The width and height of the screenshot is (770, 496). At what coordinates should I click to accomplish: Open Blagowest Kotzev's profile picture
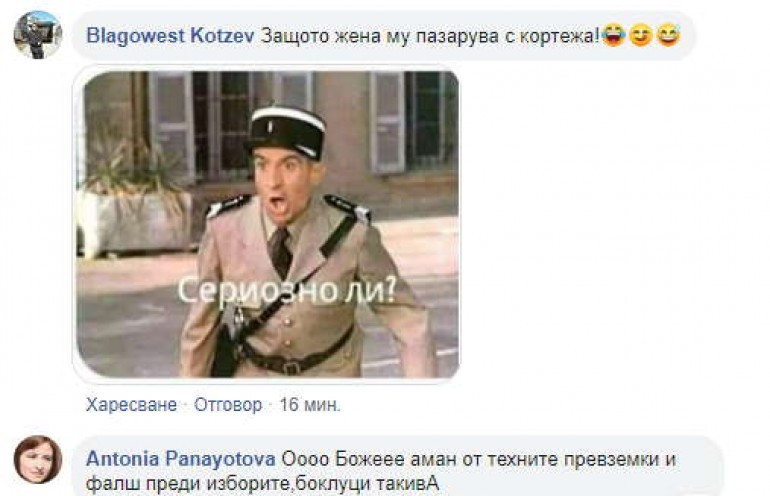point(38,35)
